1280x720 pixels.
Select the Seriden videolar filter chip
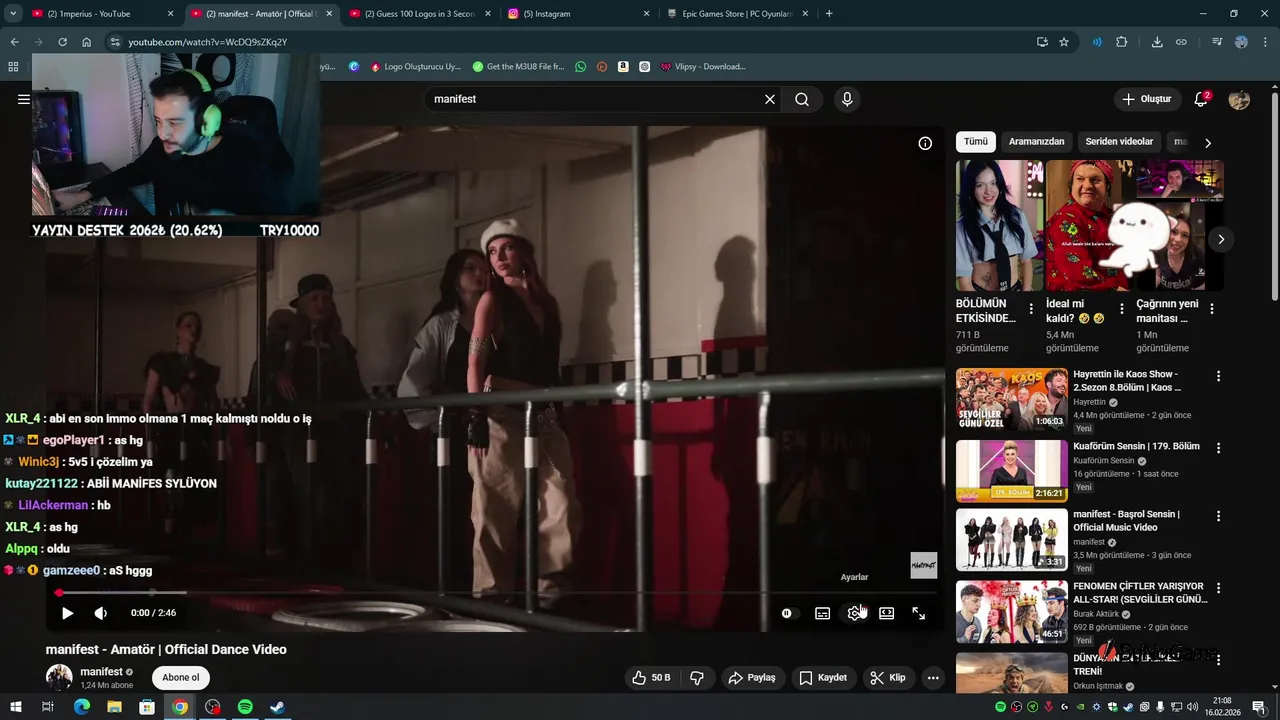1119,142
